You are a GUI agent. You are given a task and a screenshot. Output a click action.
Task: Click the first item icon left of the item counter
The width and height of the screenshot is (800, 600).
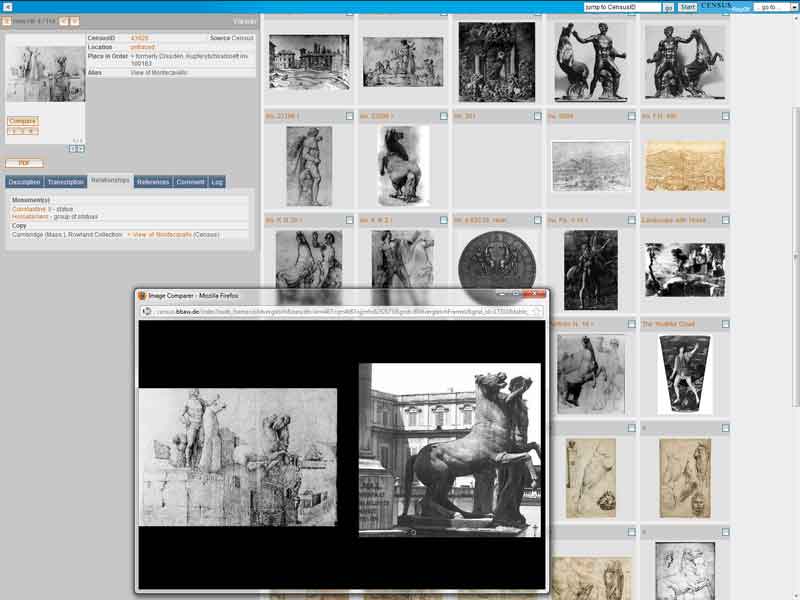[x=7, y=21]
